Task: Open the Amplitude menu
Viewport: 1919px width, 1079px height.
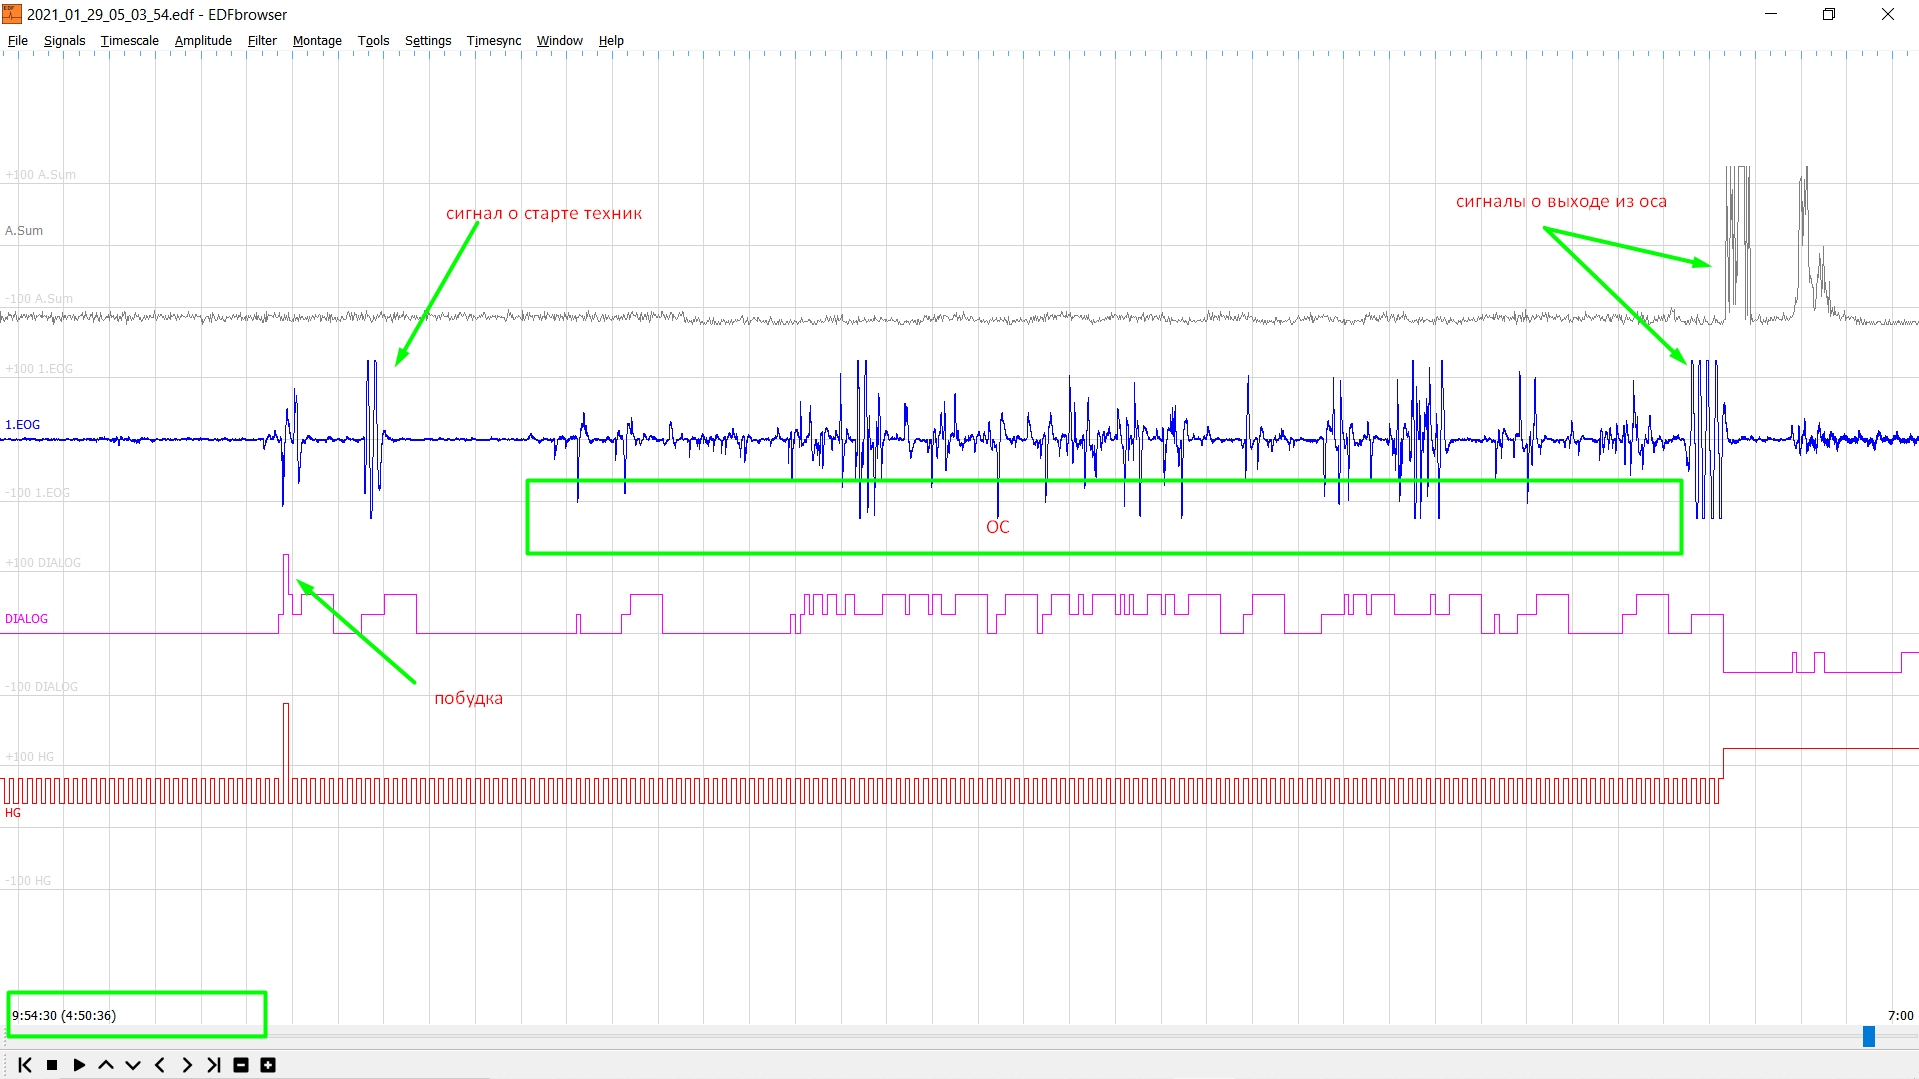Action: click(x=203, y=41)
